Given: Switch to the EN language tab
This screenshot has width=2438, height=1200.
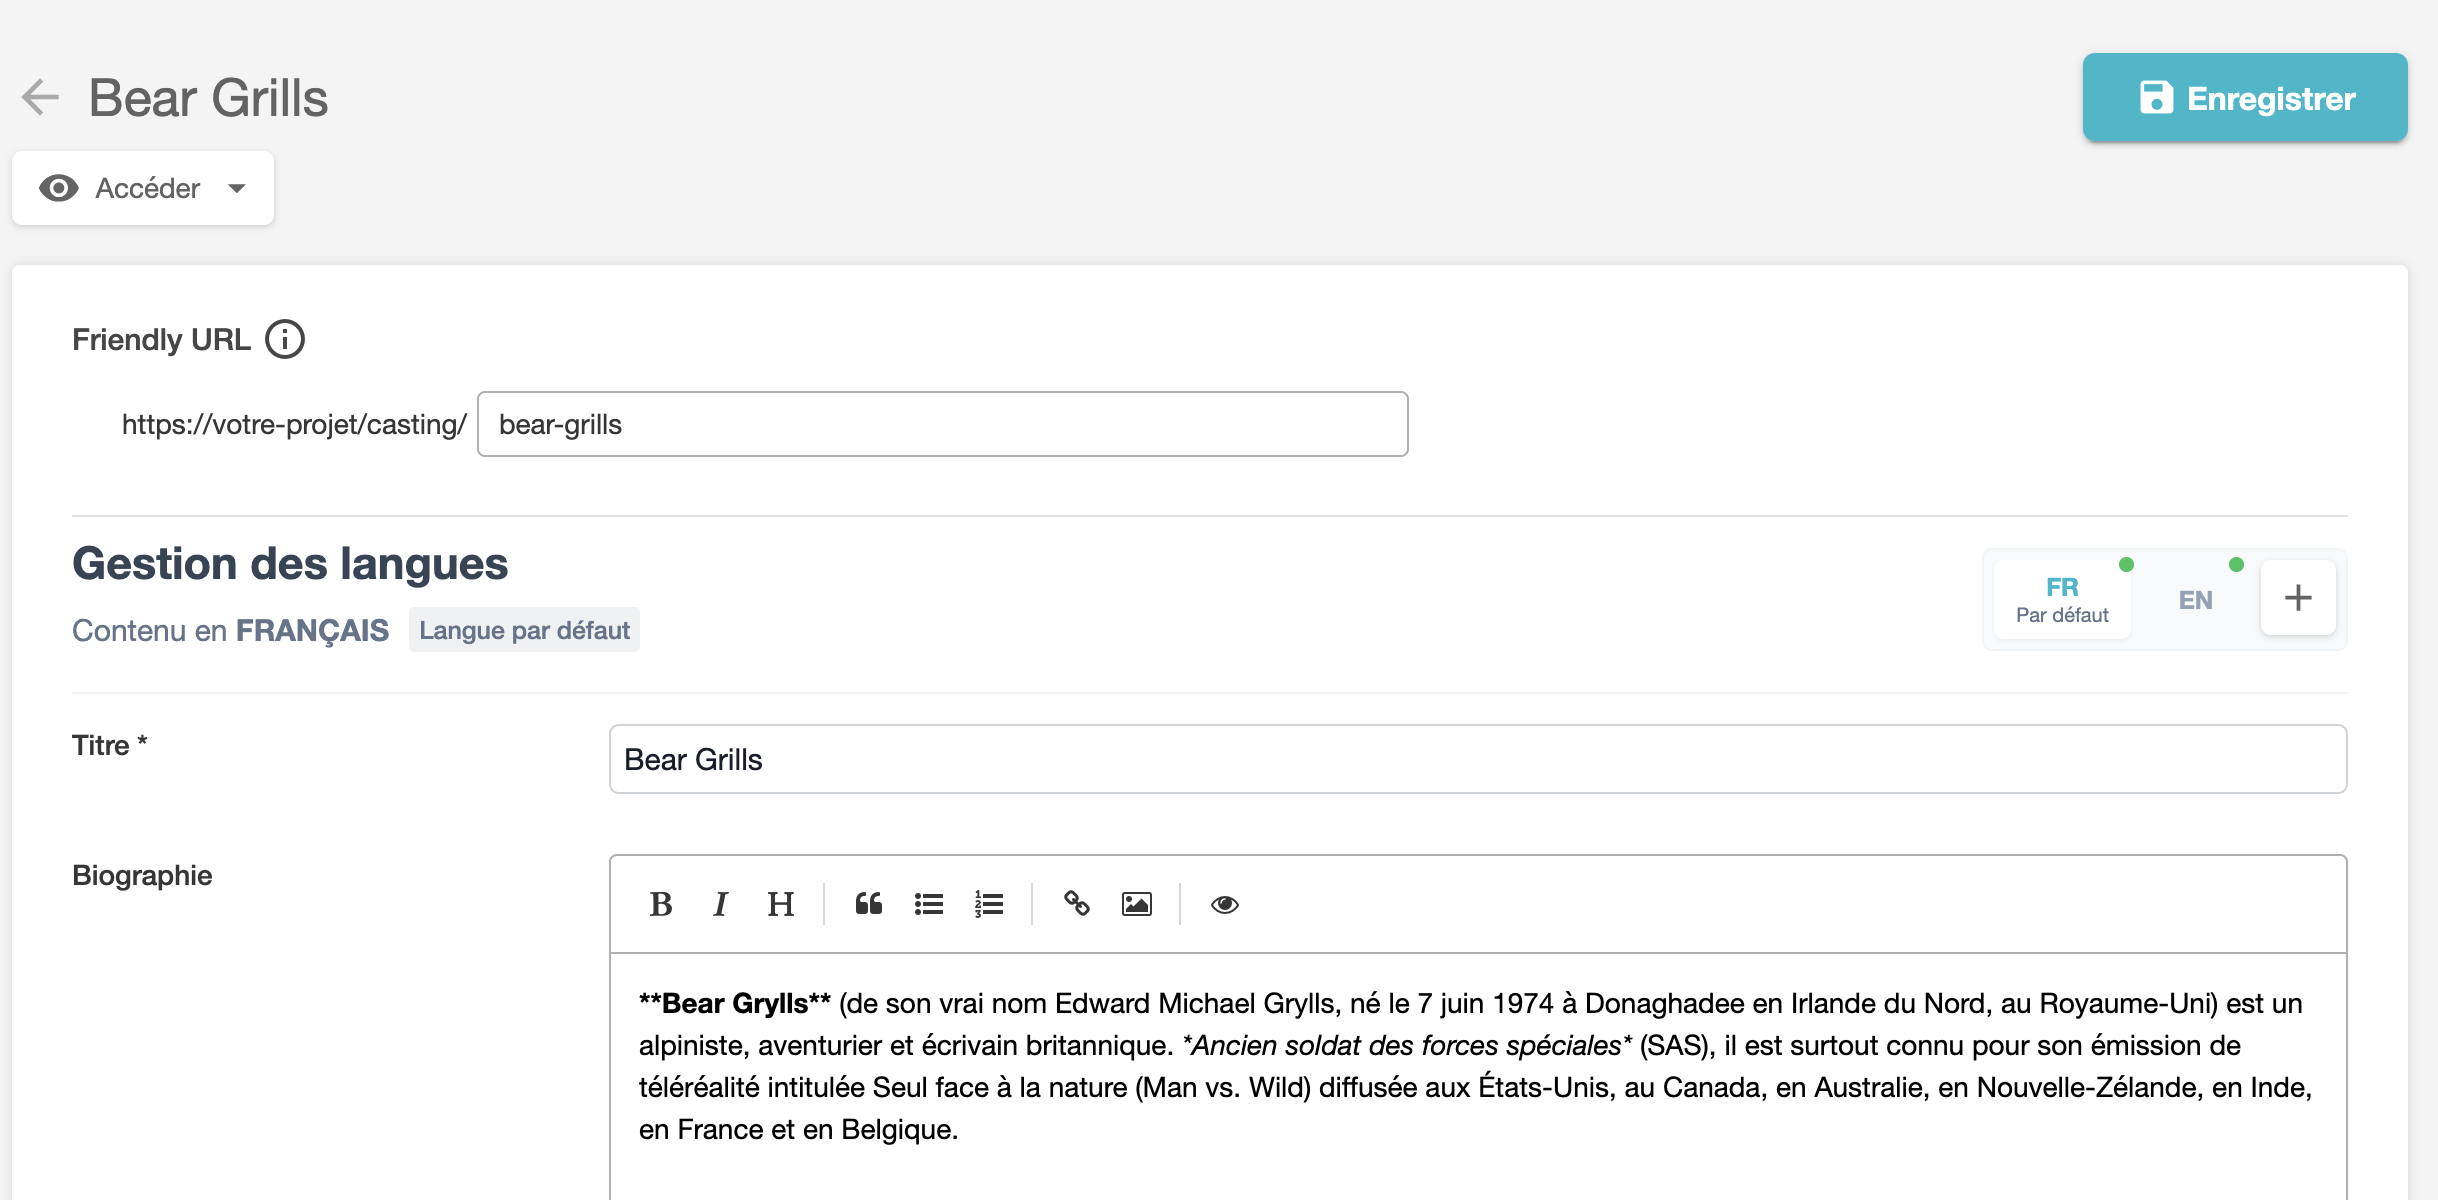Looking at the screenshot, I should 2195,600.
